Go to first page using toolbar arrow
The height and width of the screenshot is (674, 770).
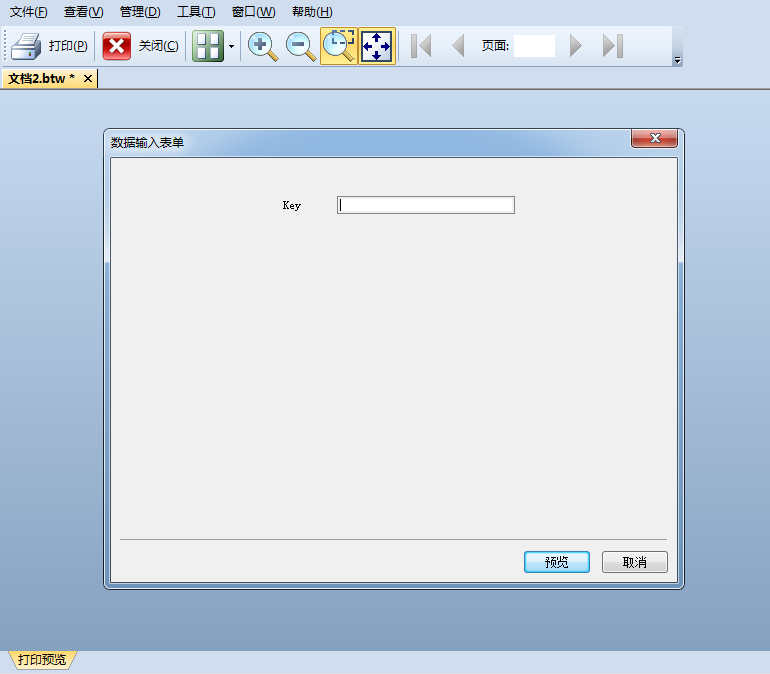point(421,46)
